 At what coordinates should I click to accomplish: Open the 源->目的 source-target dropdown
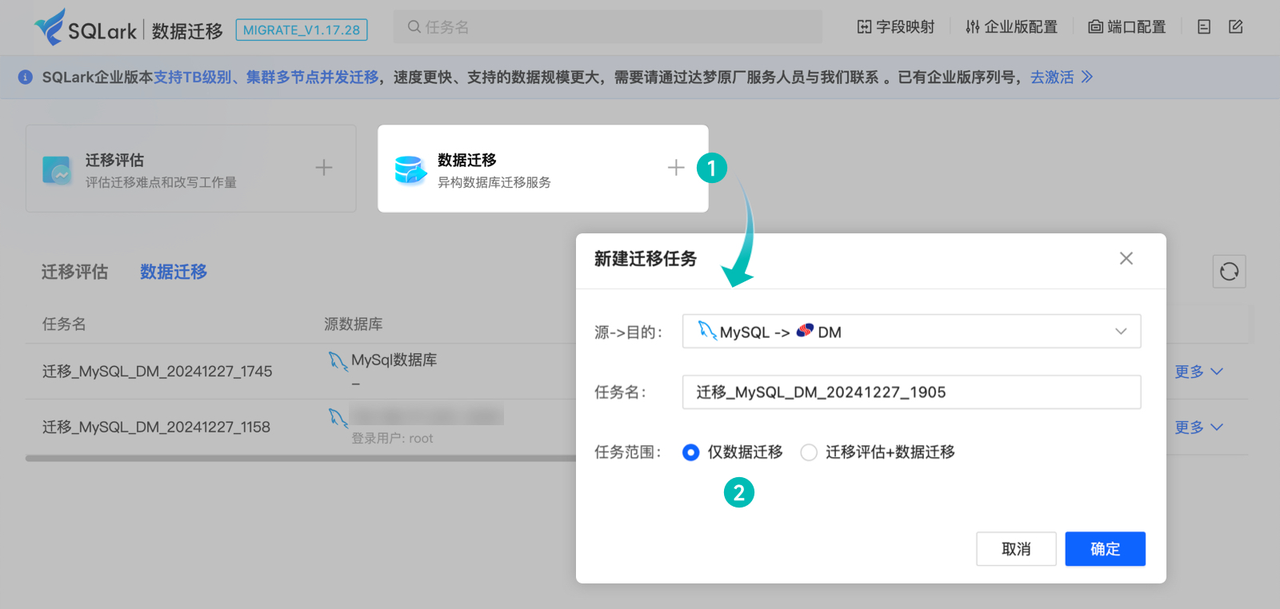[x=910, y=331]
